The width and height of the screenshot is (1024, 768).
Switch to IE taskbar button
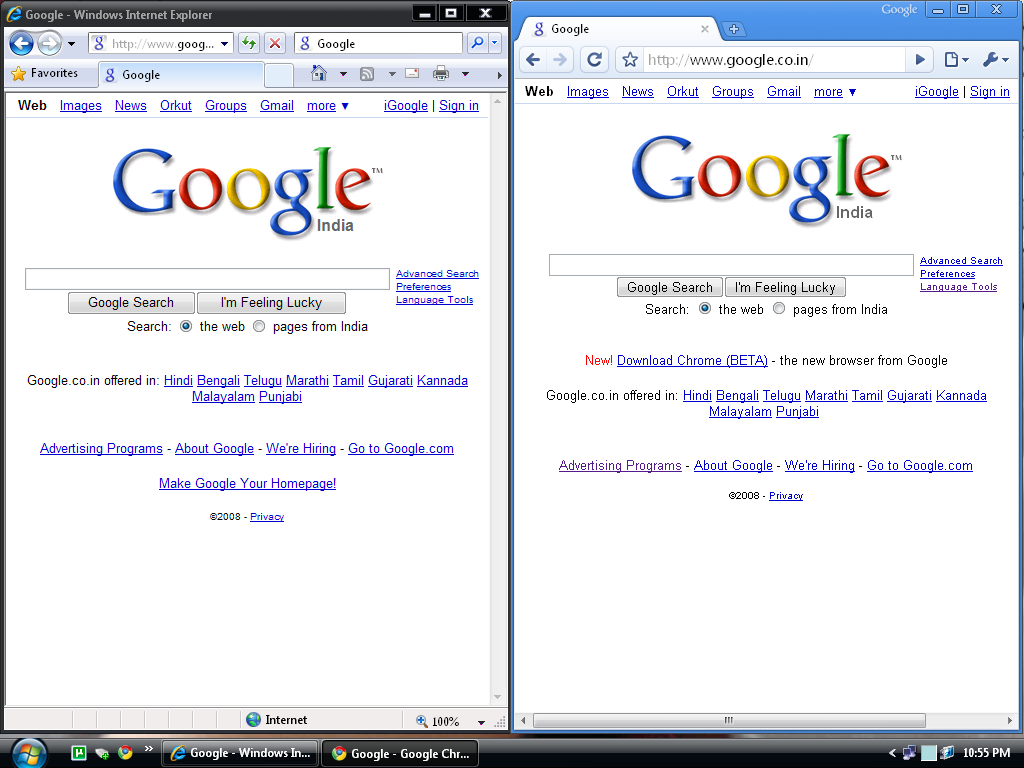pyautogui.click(x=240, y=753)
